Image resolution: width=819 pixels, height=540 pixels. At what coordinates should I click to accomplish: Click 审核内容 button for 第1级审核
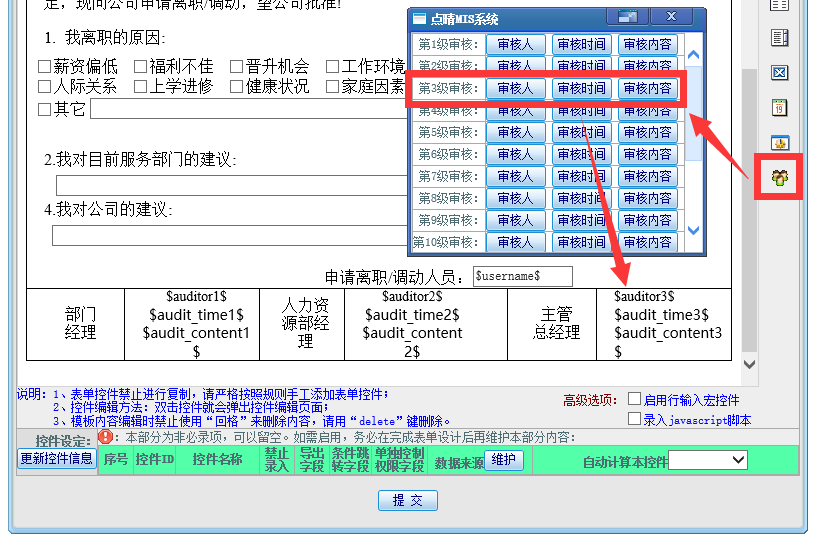(x=647, y=45)
